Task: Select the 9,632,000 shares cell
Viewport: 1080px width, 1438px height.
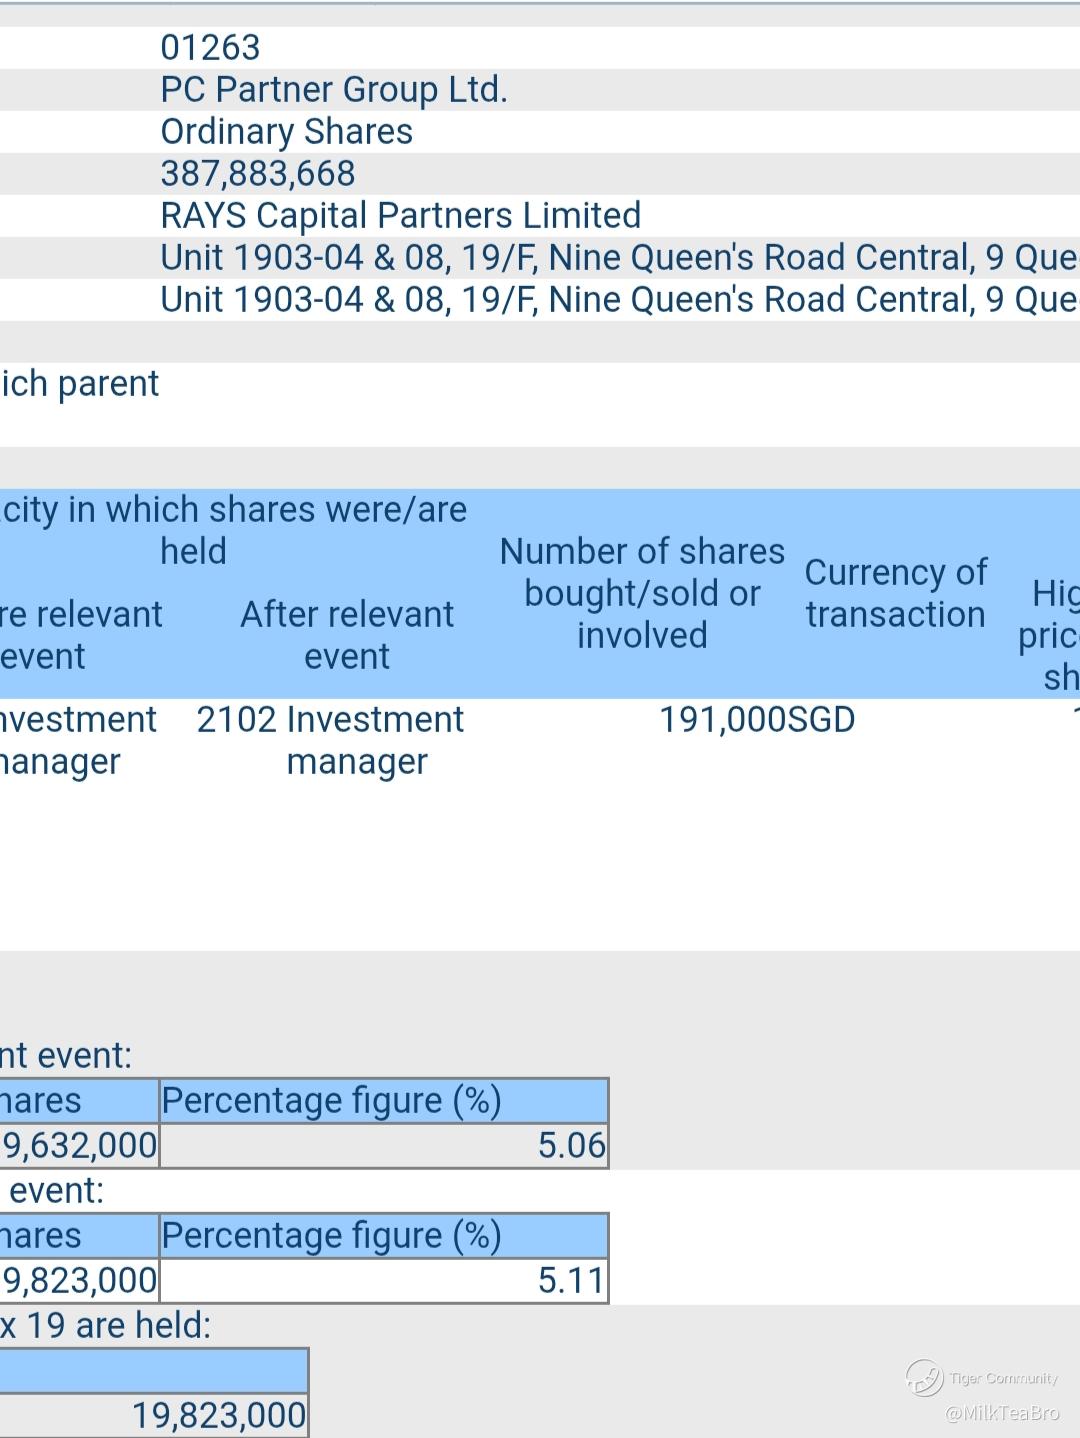Action: (79, 1145)
